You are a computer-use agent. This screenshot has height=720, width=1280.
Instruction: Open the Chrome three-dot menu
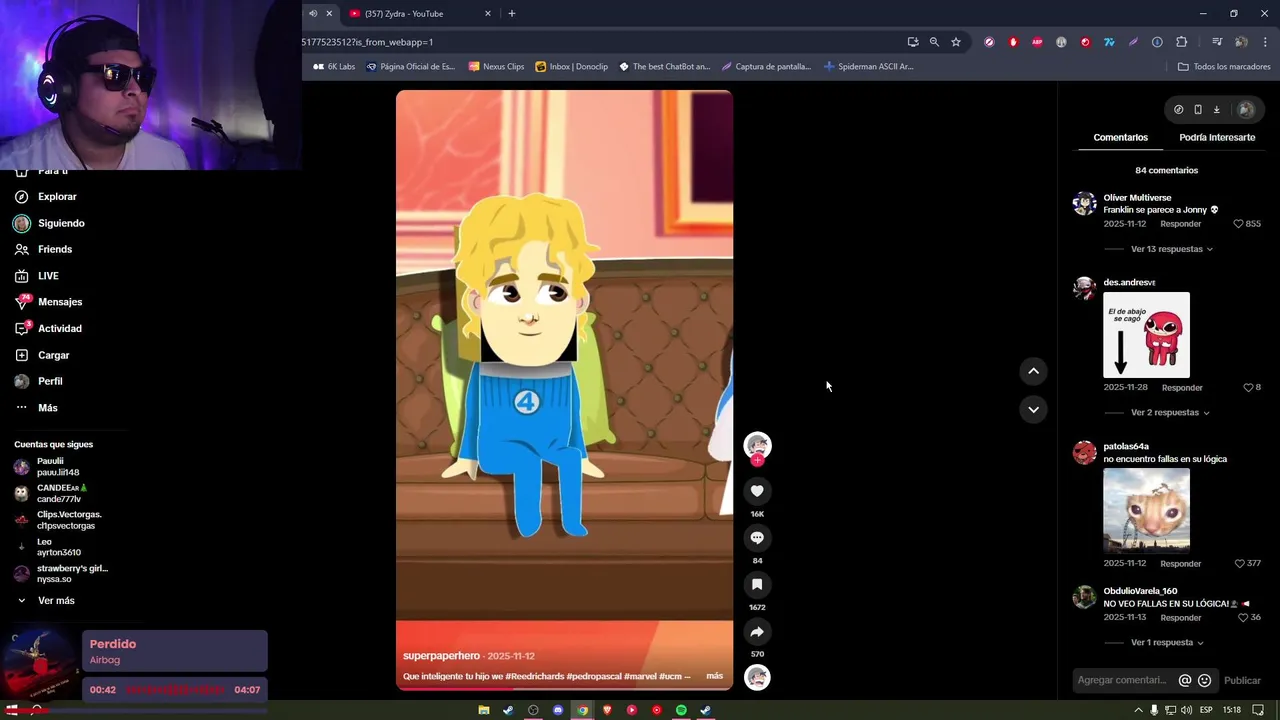pyautogui.click(x=1265, y=42)
